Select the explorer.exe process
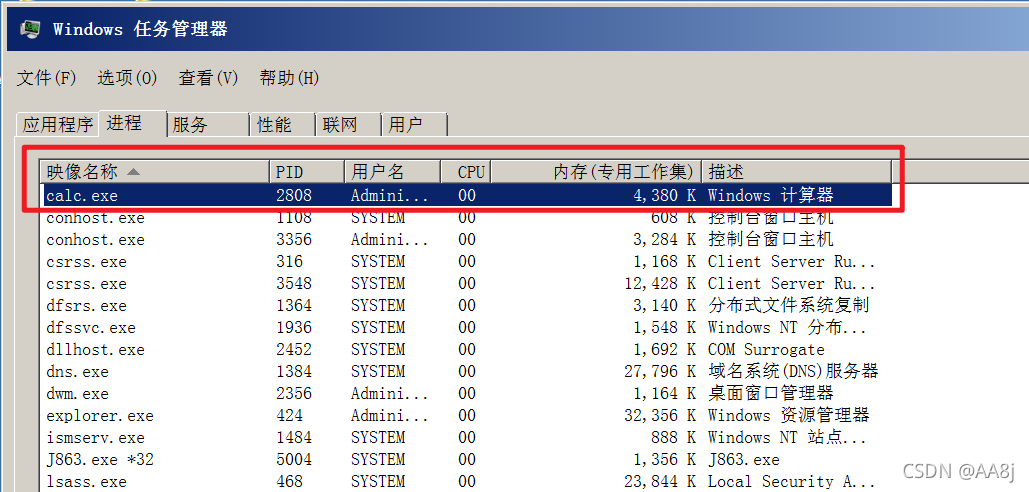 [467, 415]
